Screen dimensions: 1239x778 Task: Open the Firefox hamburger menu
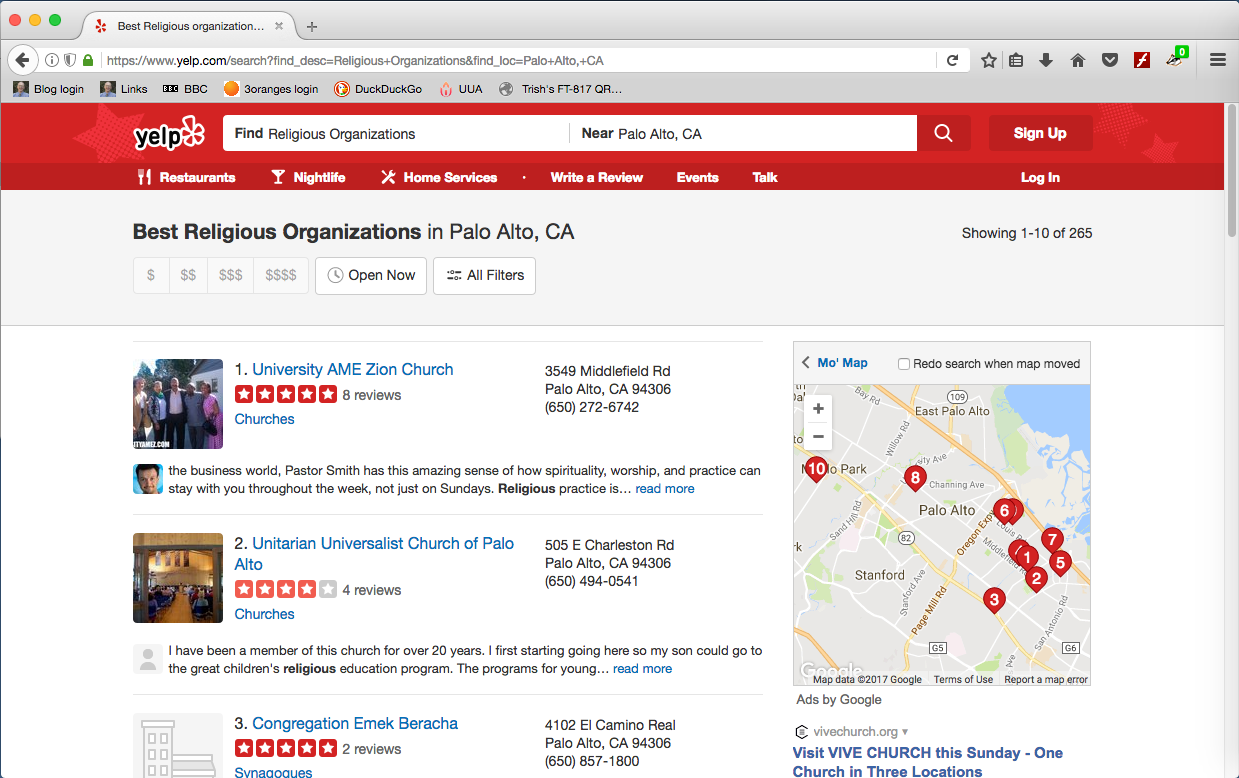click(1217, 60)
